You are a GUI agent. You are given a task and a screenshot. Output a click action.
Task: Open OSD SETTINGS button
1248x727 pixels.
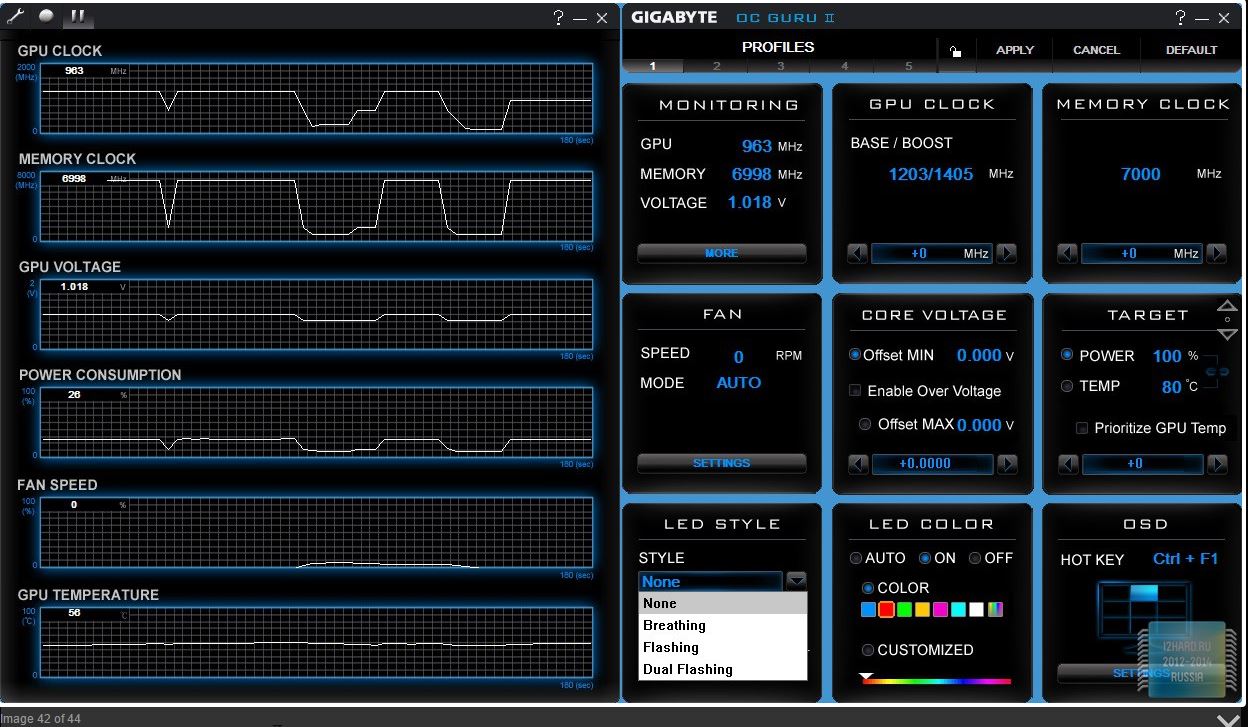(1140, 673)
